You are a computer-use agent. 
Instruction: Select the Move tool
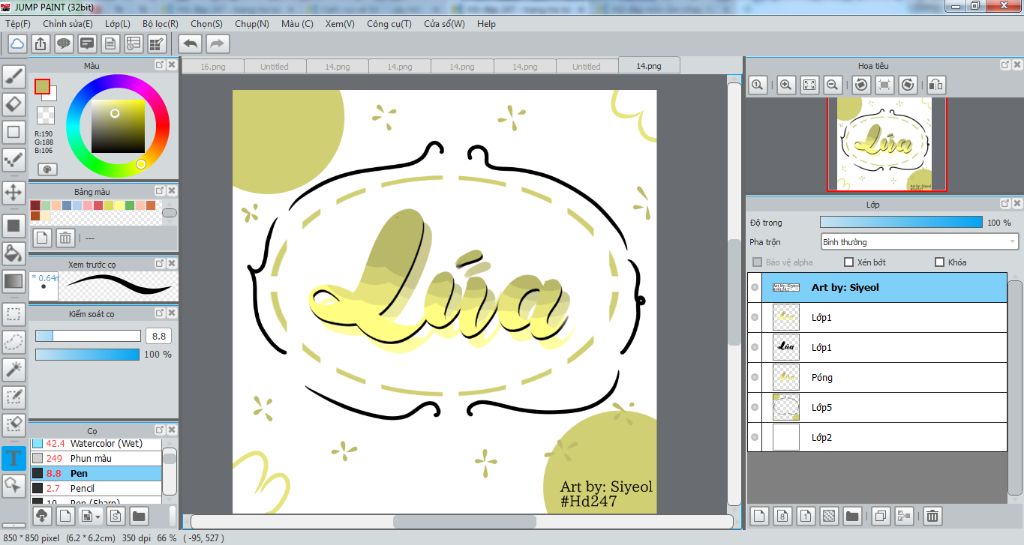pyautogui.click(x=14, y=193)
